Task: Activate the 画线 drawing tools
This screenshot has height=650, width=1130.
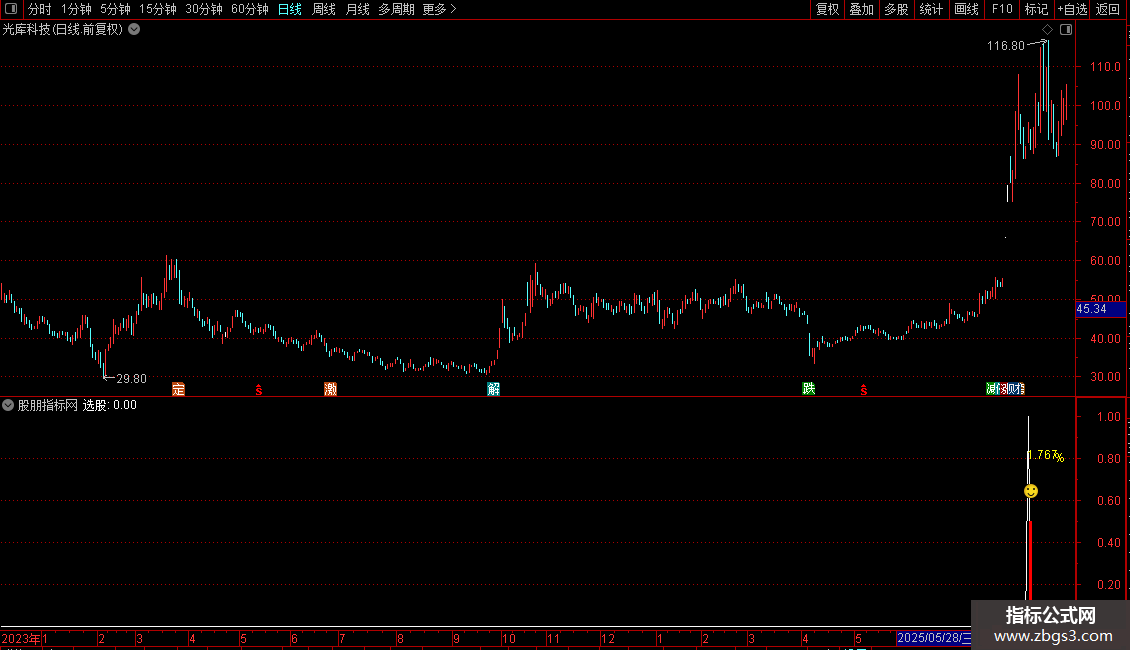Action: (966, 9)
